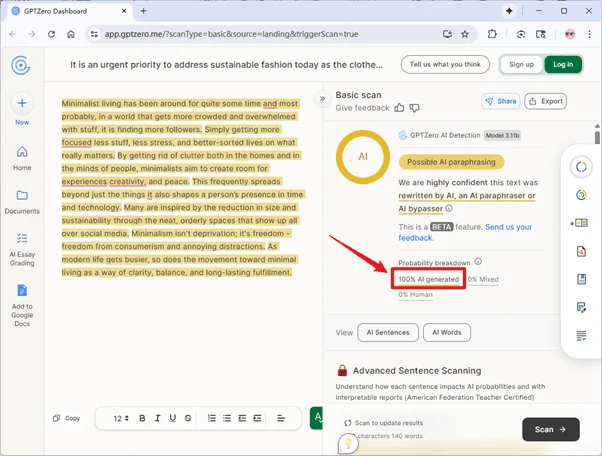Image resolution: width=602 pixels, height=456 pixels.
Task: Click the red document search icon in right panel
Action: pos(581,251)
